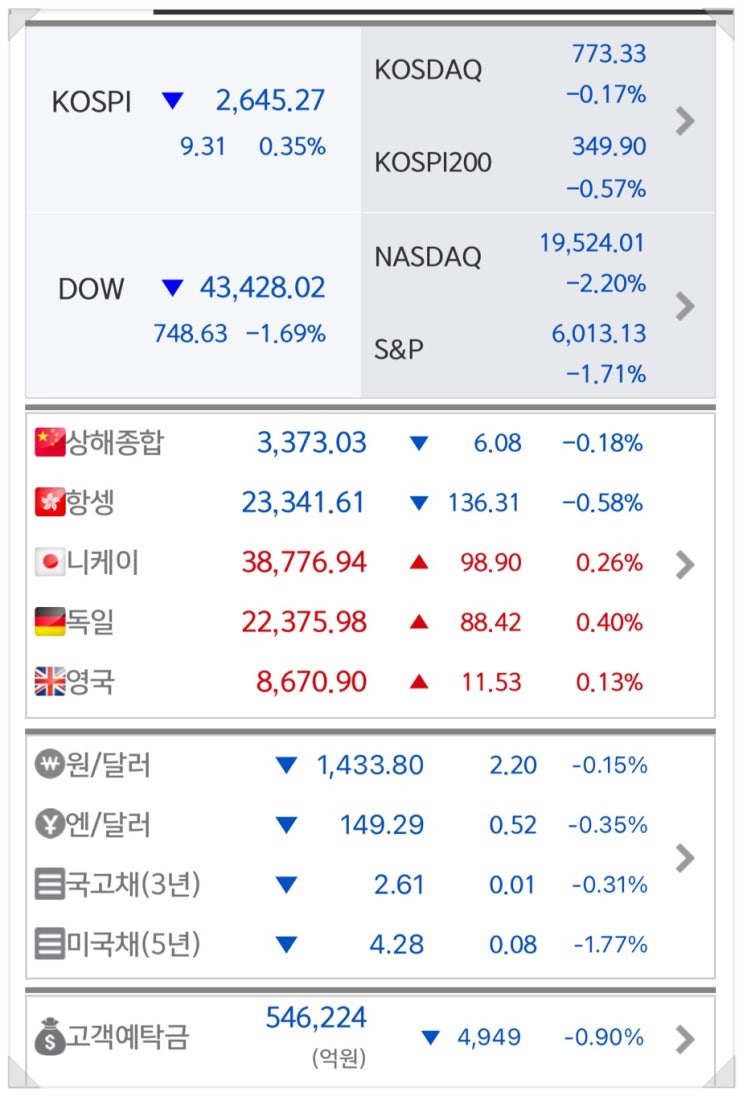Image resolution: width=743 pixels, height=1096 pixels.
Task: Open the KOSDAQ index value 773.33
Action: 608,54
